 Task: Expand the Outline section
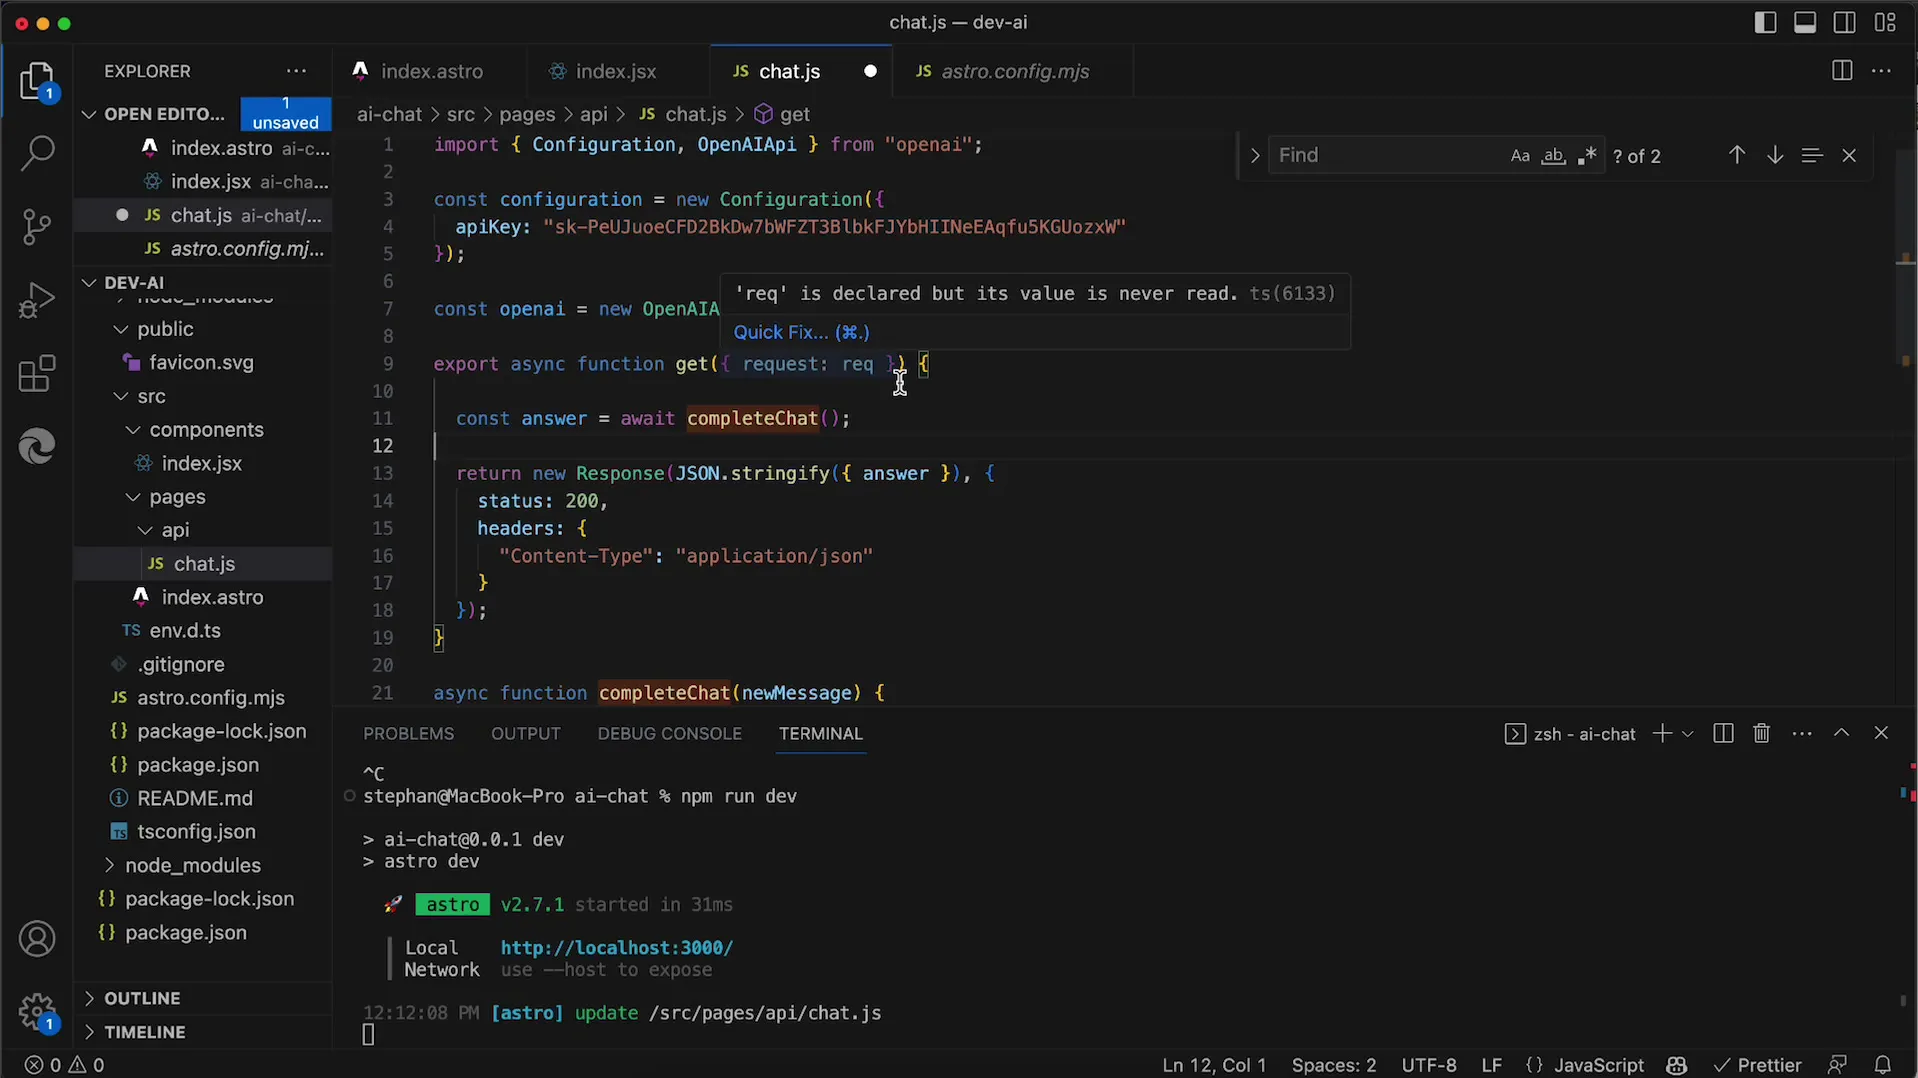click(89, 998)
